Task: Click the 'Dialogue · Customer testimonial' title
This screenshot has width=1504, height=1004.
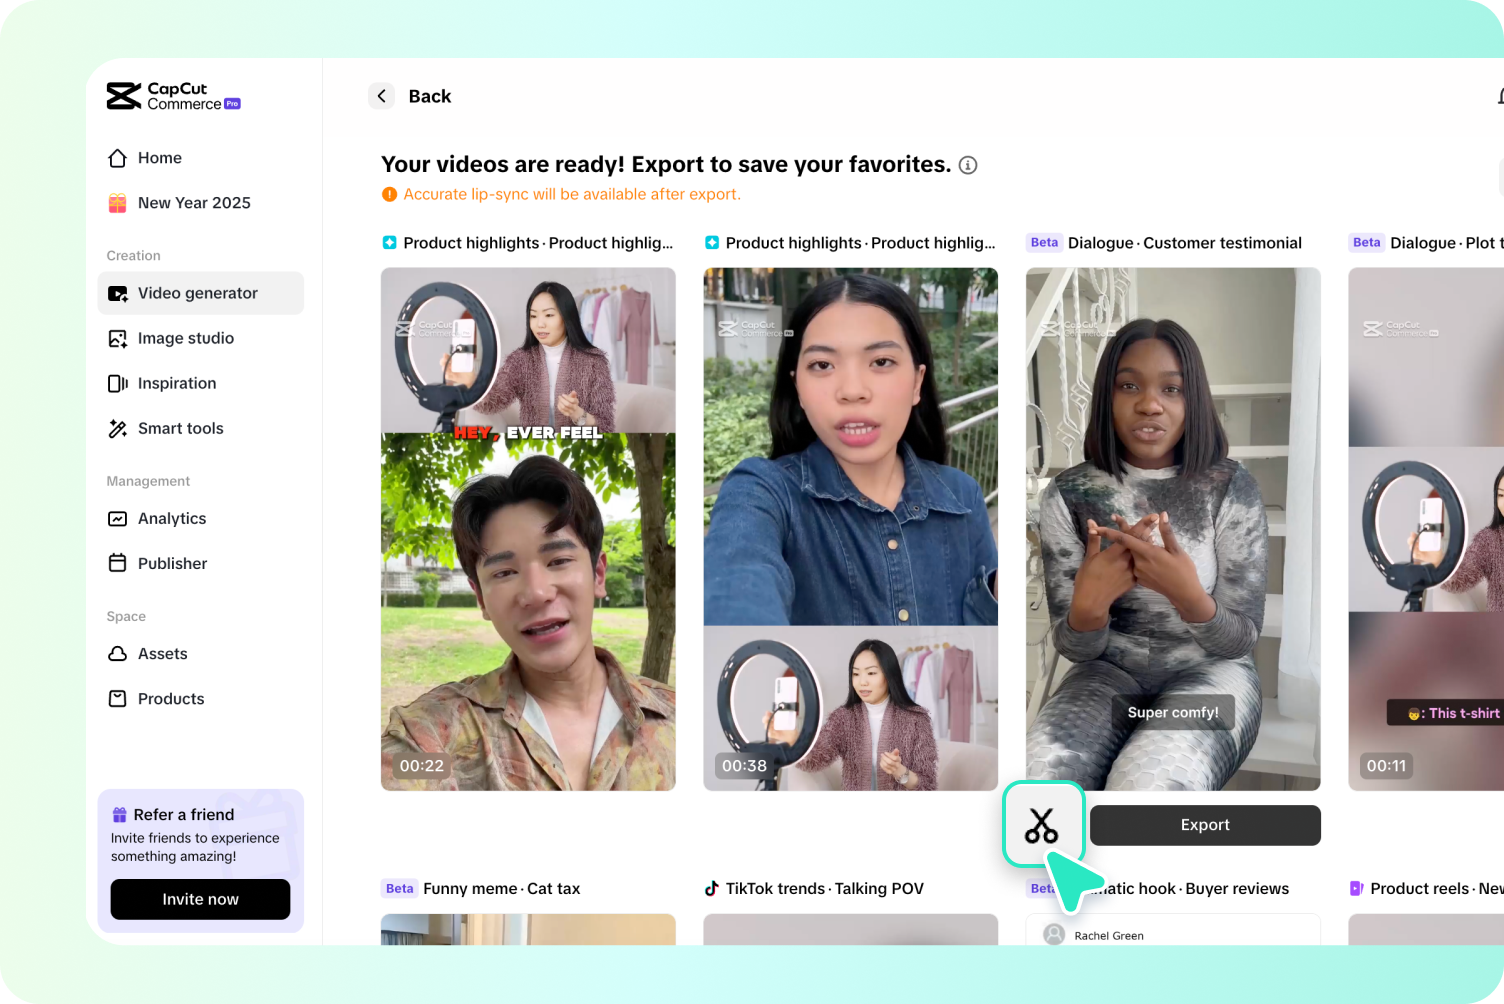Action: (1185, 243)
